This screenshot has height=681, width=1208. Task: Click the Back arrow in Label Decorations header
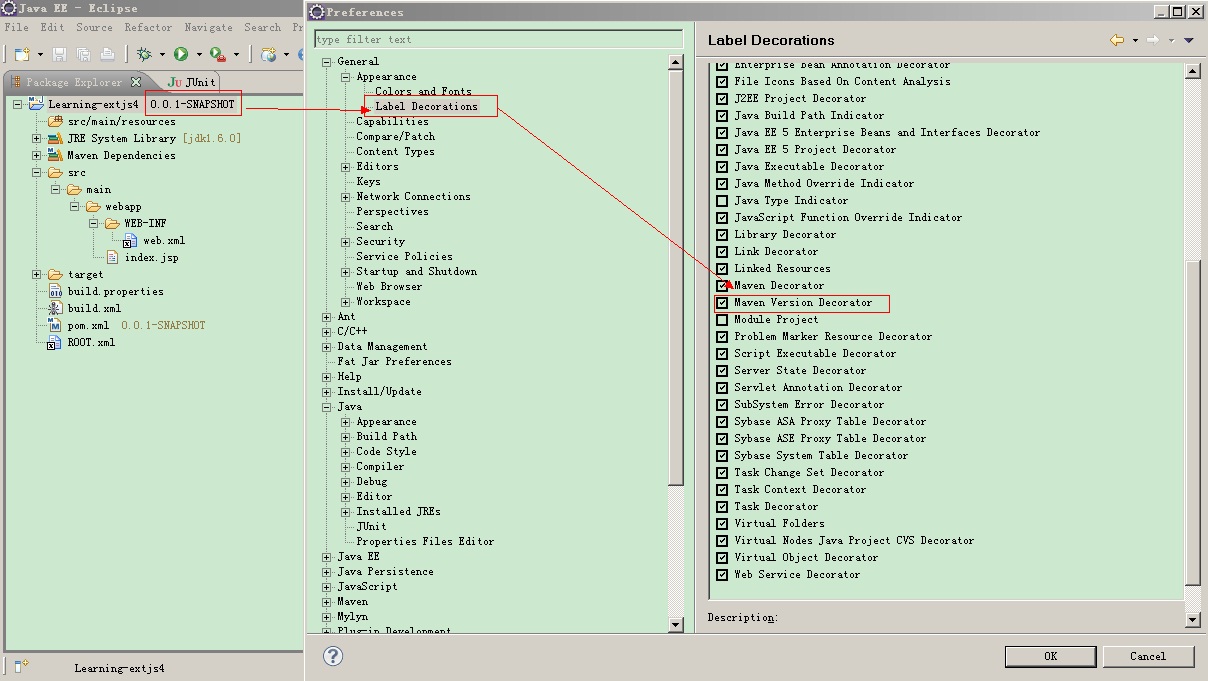(1117, 40)
